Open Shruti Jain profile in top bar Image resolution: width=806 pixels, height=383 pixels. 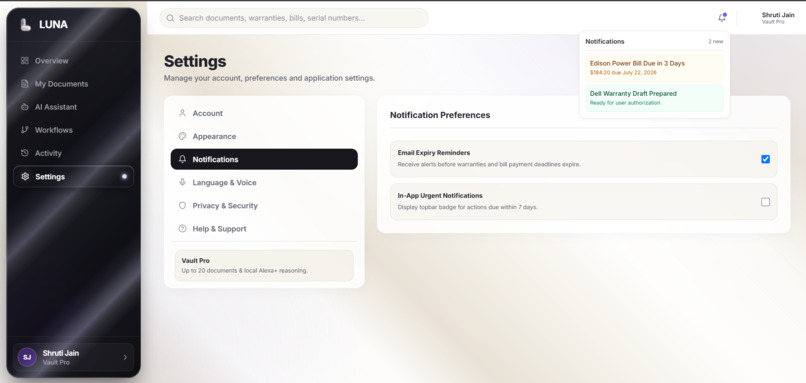click(778, 18)
